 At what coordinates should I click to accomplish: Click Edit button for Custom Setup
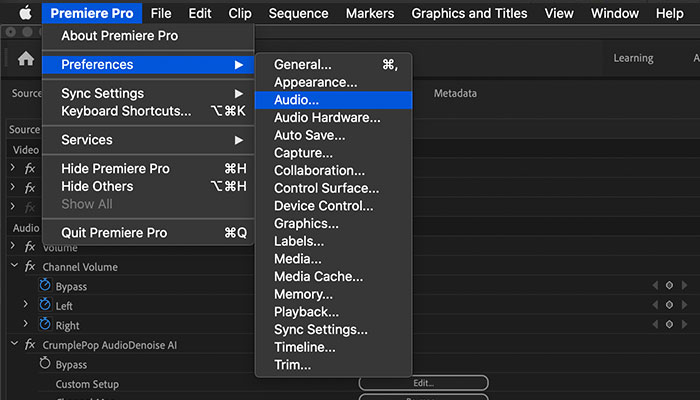coord(423,383)
